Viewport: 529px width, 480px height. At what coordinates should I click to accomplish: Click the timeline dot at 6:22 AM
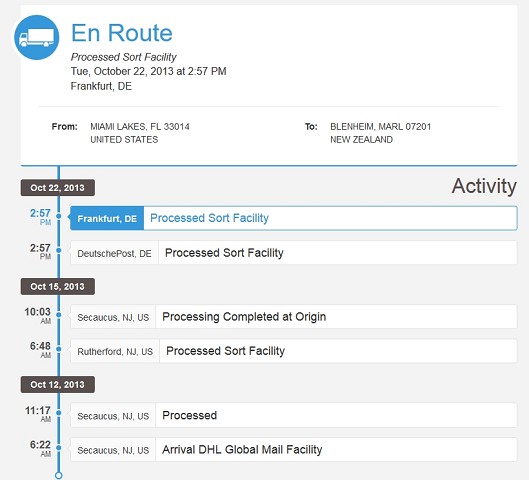pos(59,448)
